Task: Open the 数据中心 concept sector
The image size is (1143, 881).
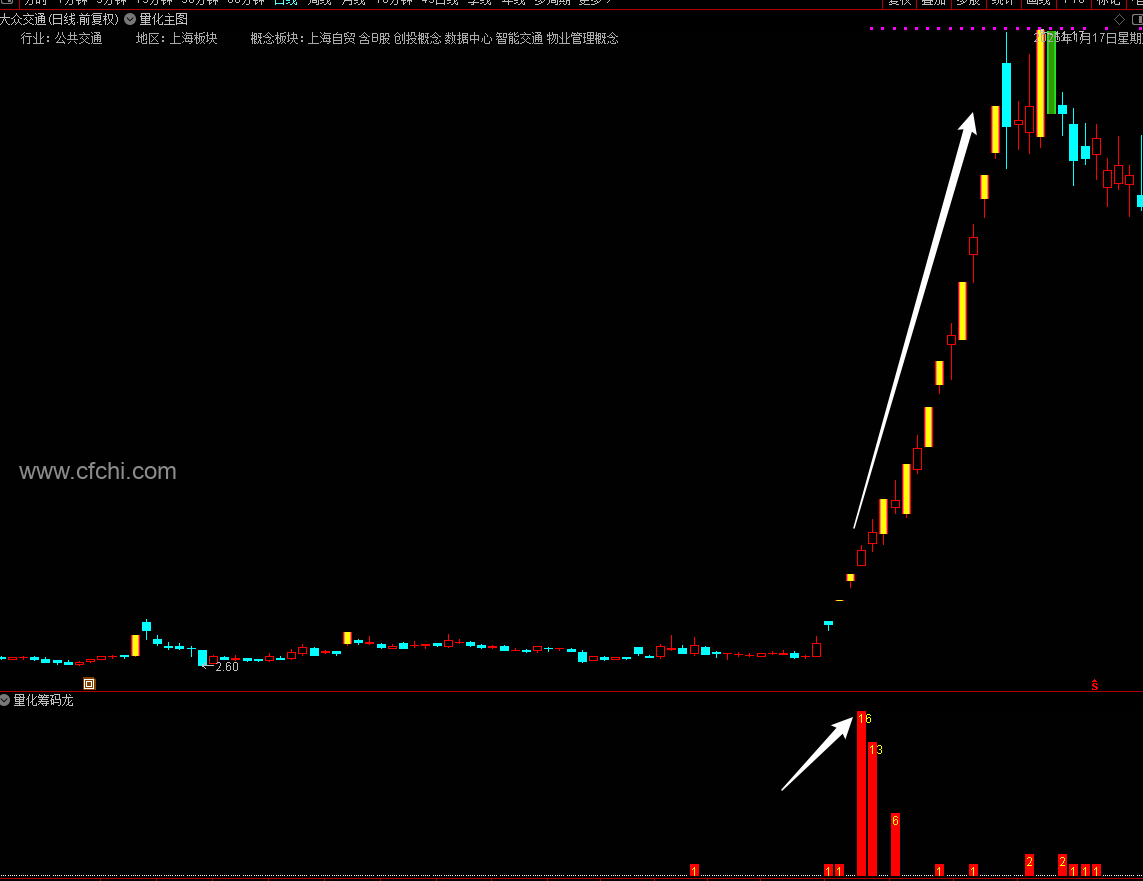Action: (x=469, y=39)
